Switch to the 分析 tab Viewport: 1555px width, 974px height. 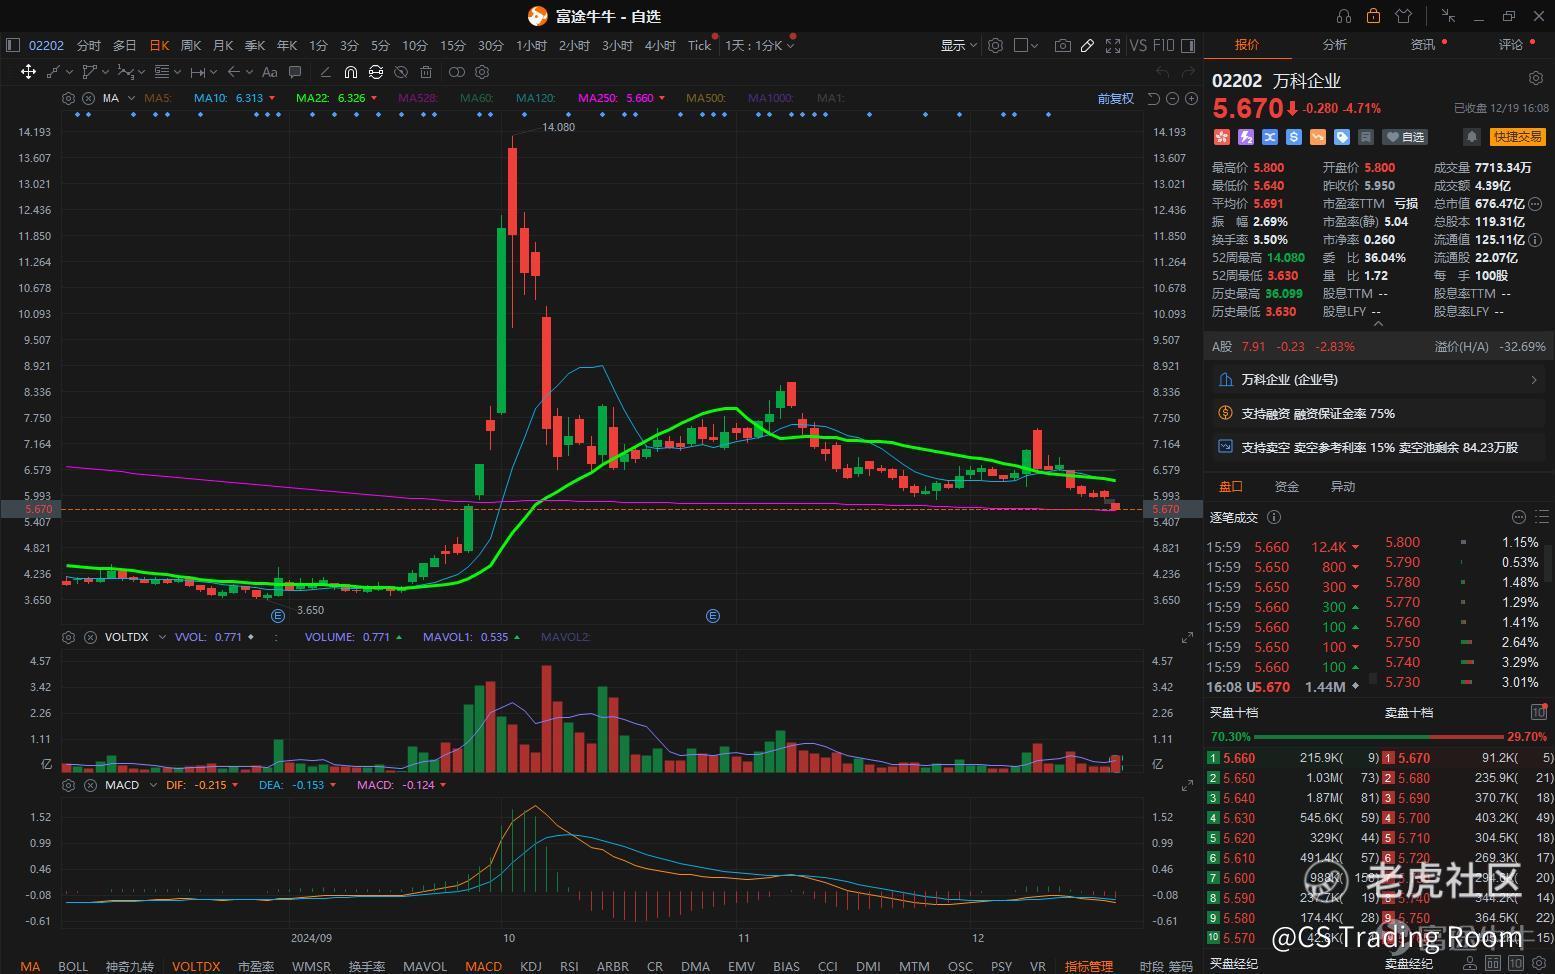click(x=1334, y=45)
